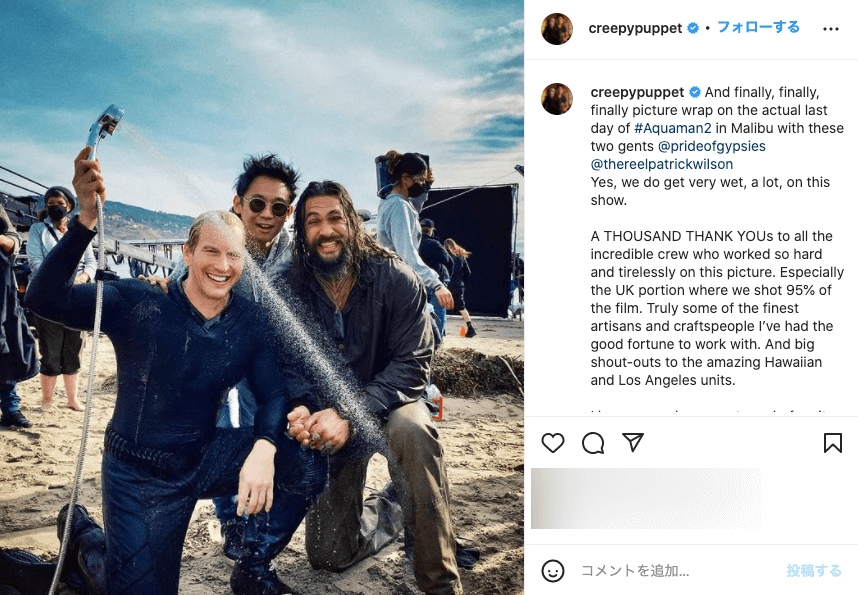Viewport: 858px width, 595px height.
Task: Share post via the paper plane icon
Action: coord(633,442)
